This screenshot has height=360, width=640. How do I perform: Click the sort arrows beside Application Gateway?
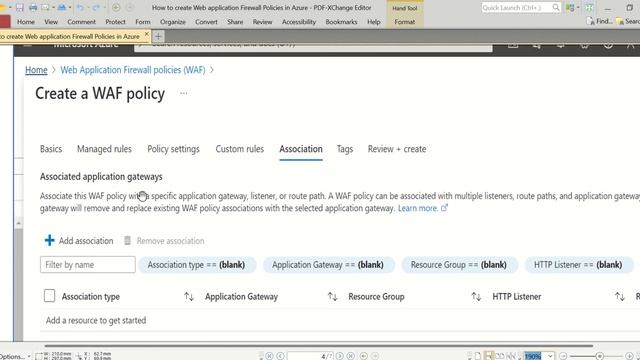(333, 297)
